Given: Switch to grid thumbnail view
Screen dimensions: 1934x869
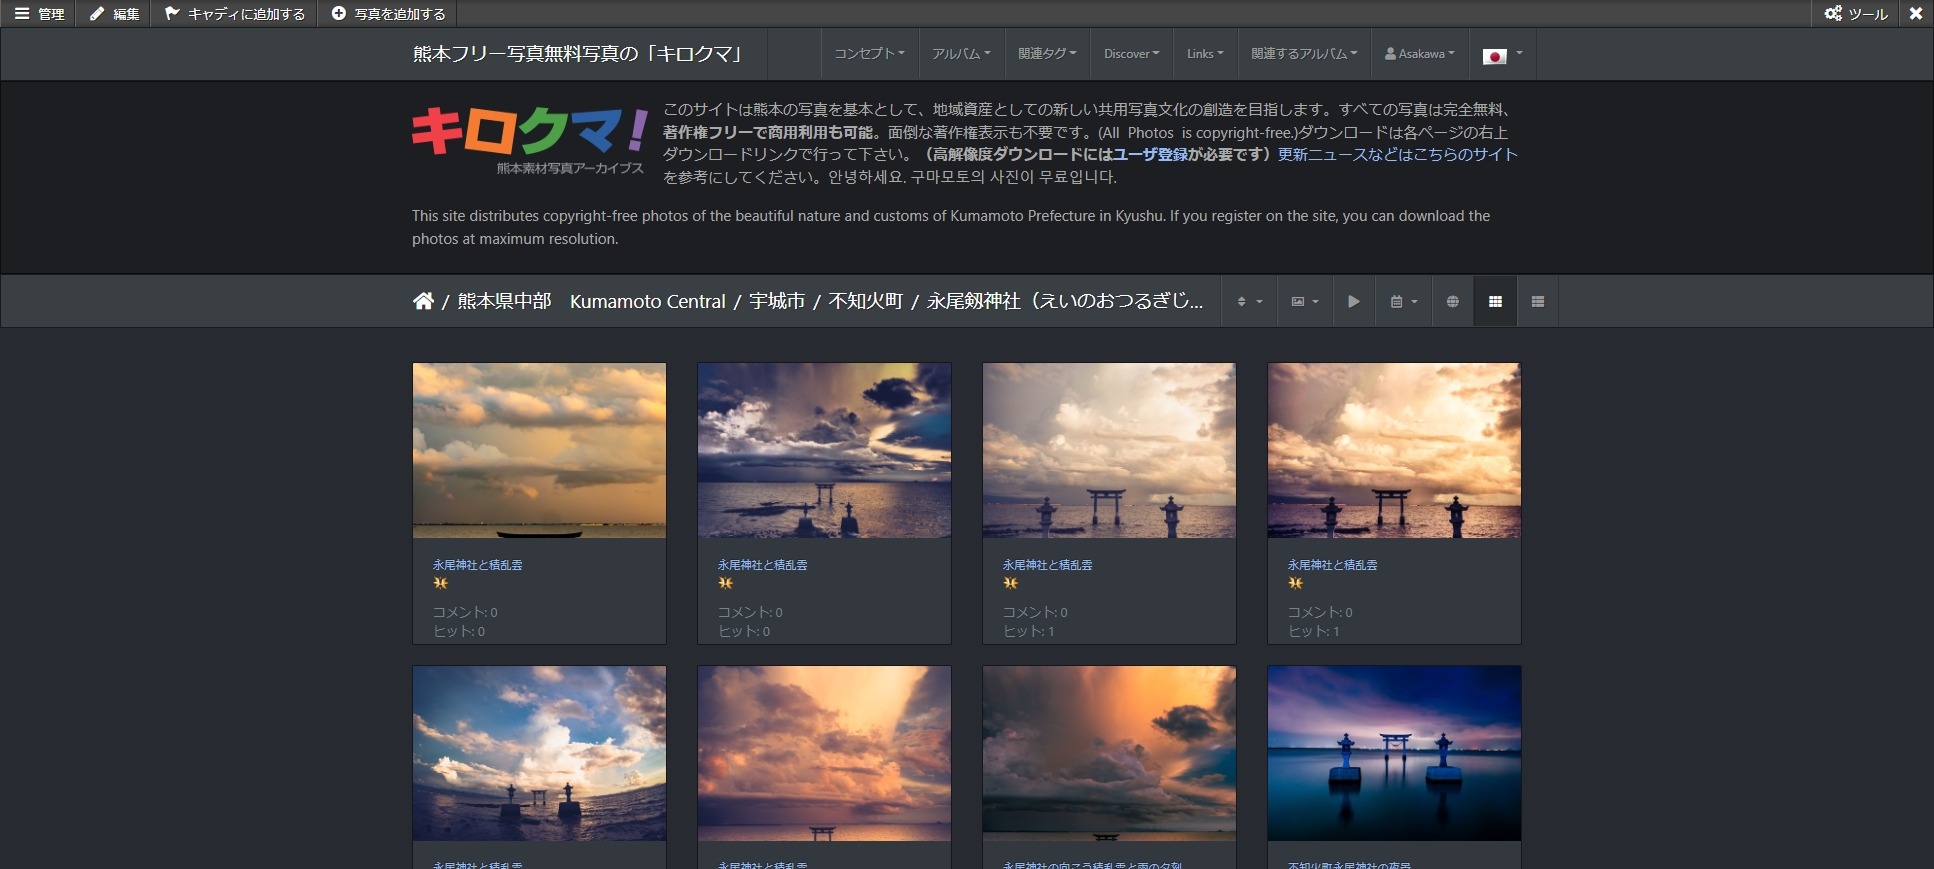Looking at the screenshot, I should (x=1495, y=301).
